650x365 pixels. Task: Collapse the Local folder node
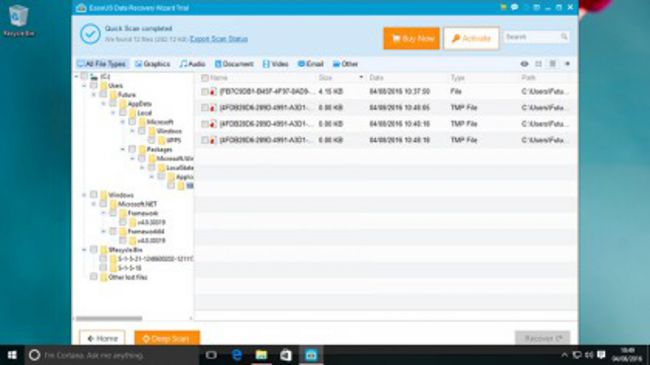[x=113, y=113]
